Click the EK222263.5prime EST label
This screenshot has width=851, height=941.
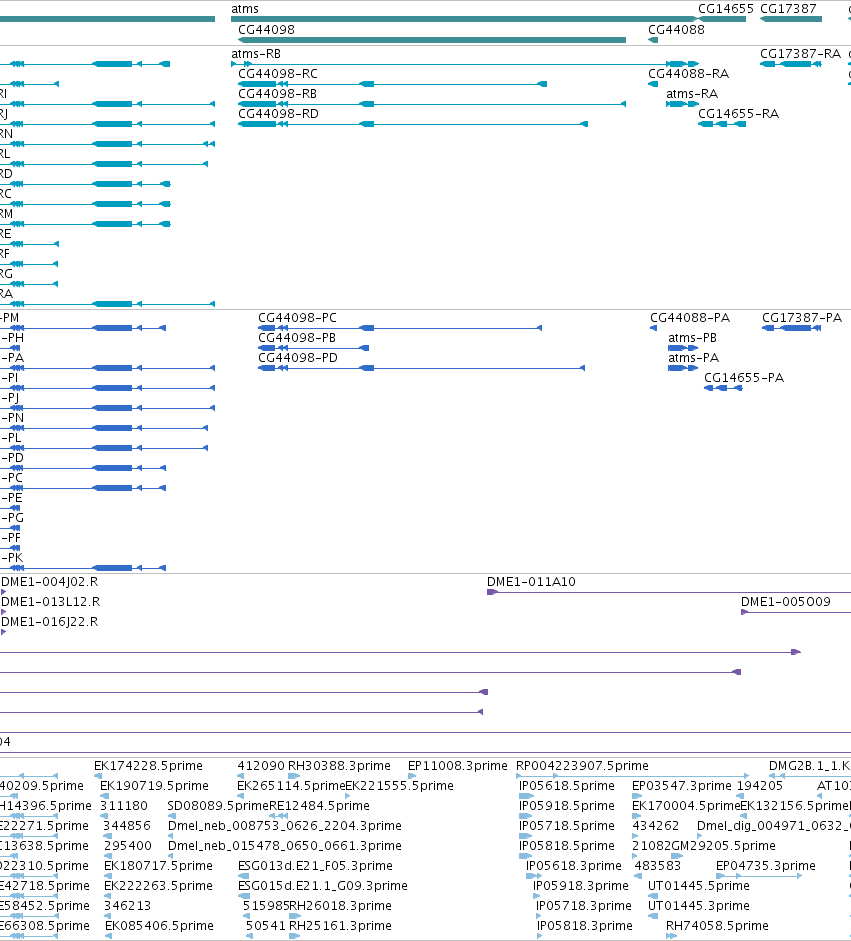click(x=158, y=886)
